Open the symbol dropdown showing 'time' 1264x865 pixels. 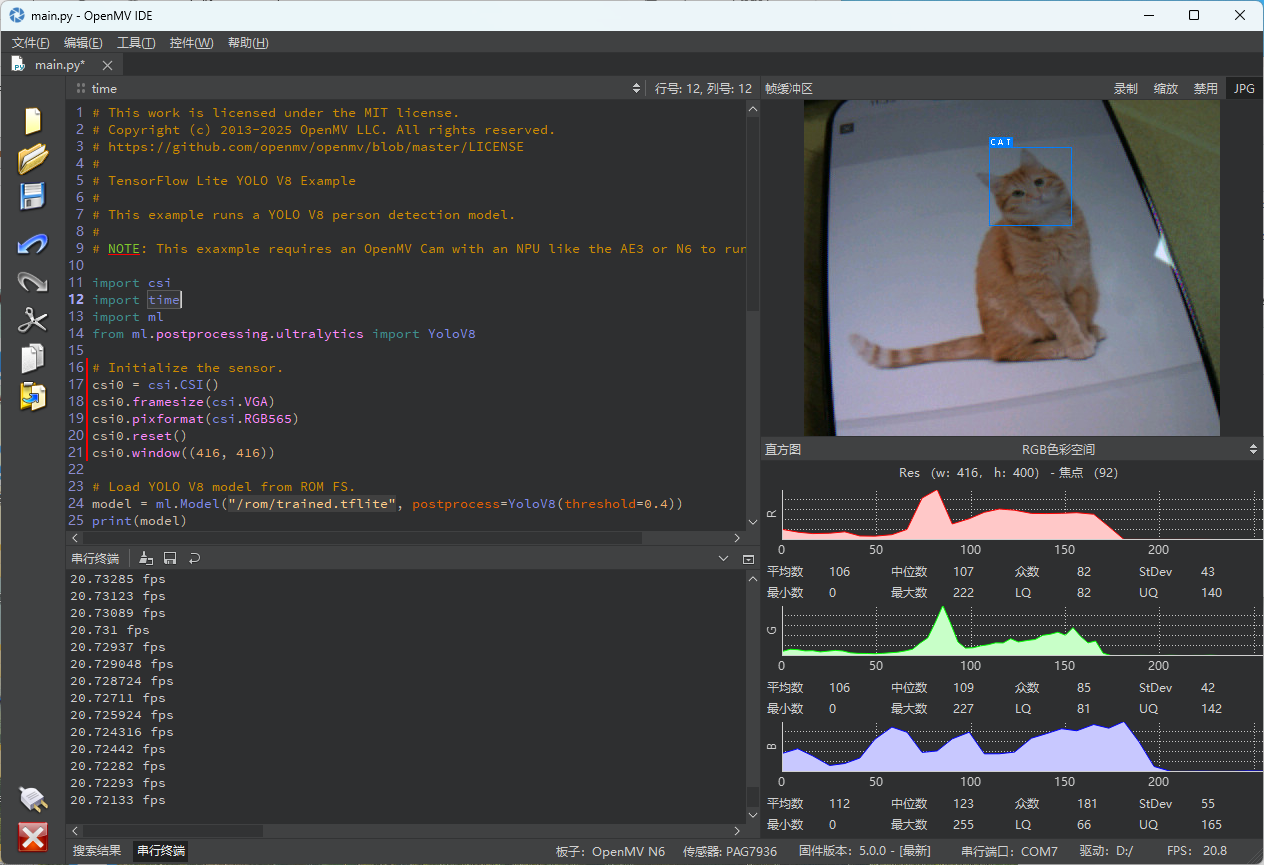tap(358, 89)
